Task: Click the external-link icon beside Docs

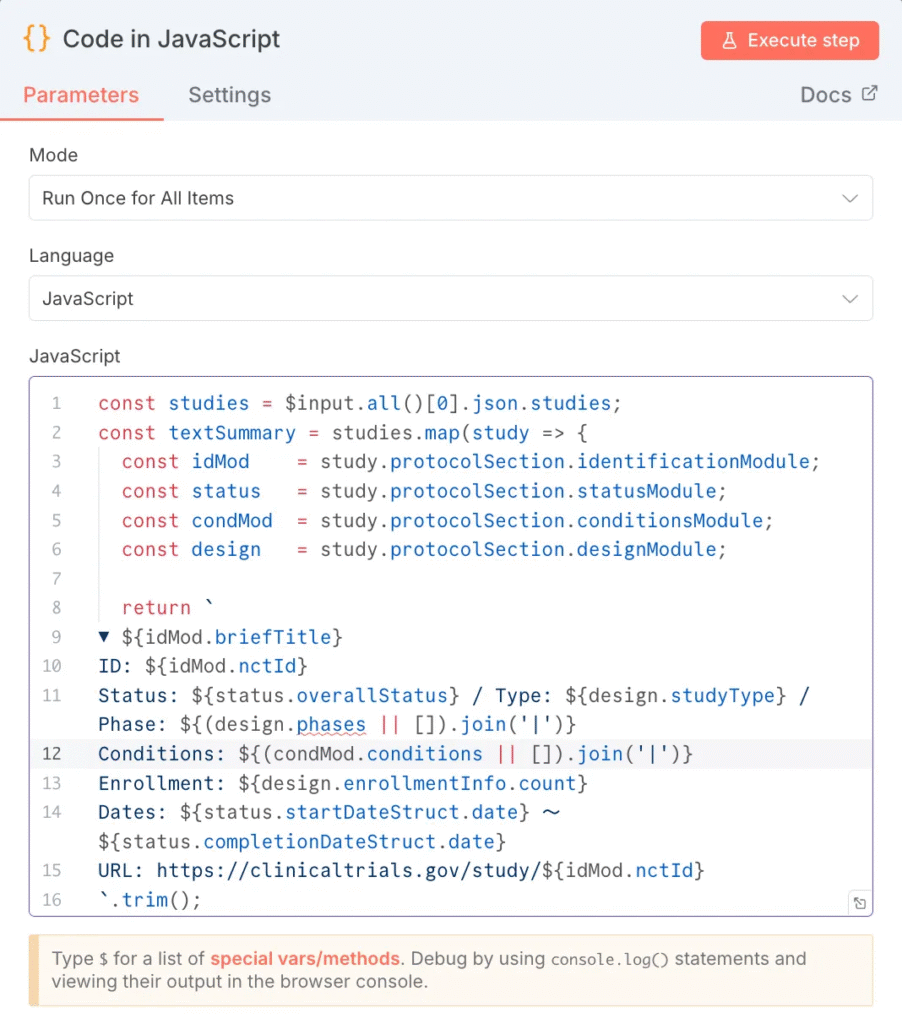Action: (x=869, y=93)
